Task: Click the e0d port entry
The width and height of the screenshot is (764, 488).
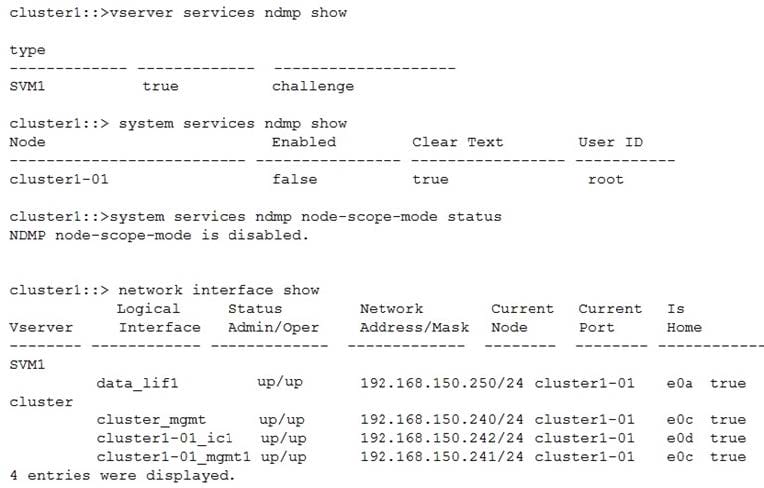Action: (x=679, y=438)
